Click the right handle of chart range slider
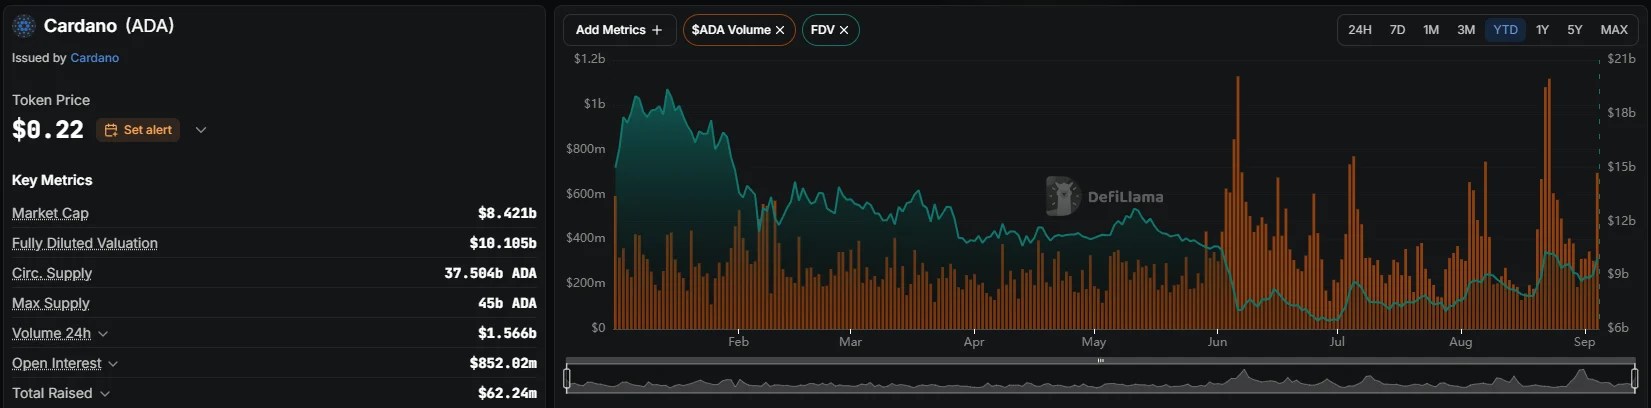The image size is (1651, 408). tap(1635, 379)
